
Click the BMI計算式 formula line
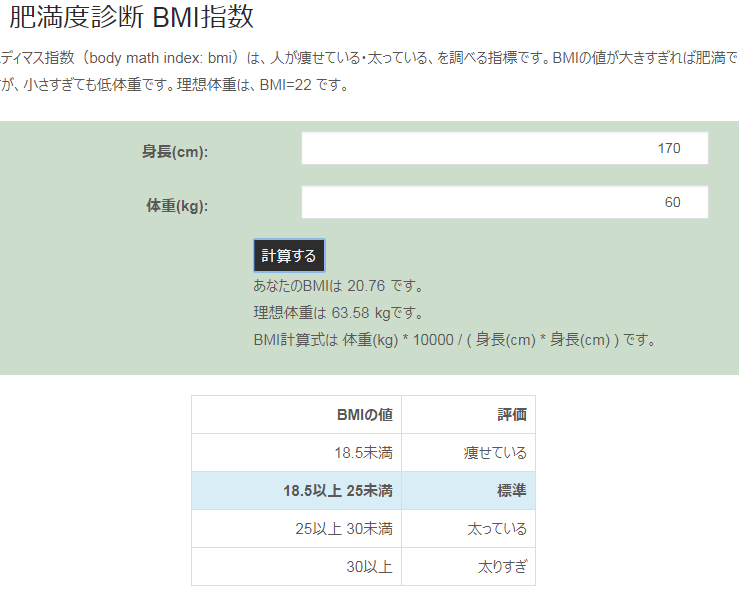[456, 339]
